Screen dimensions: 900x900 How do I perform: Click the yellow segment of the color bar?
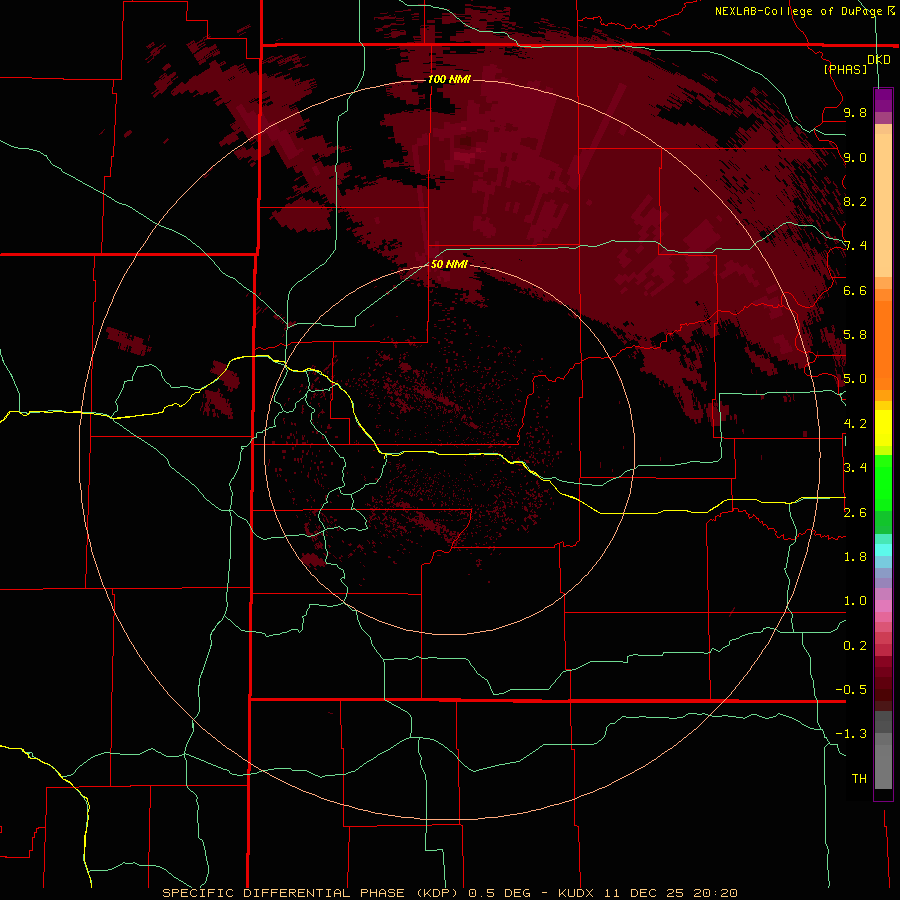click(x=883, y=428)
